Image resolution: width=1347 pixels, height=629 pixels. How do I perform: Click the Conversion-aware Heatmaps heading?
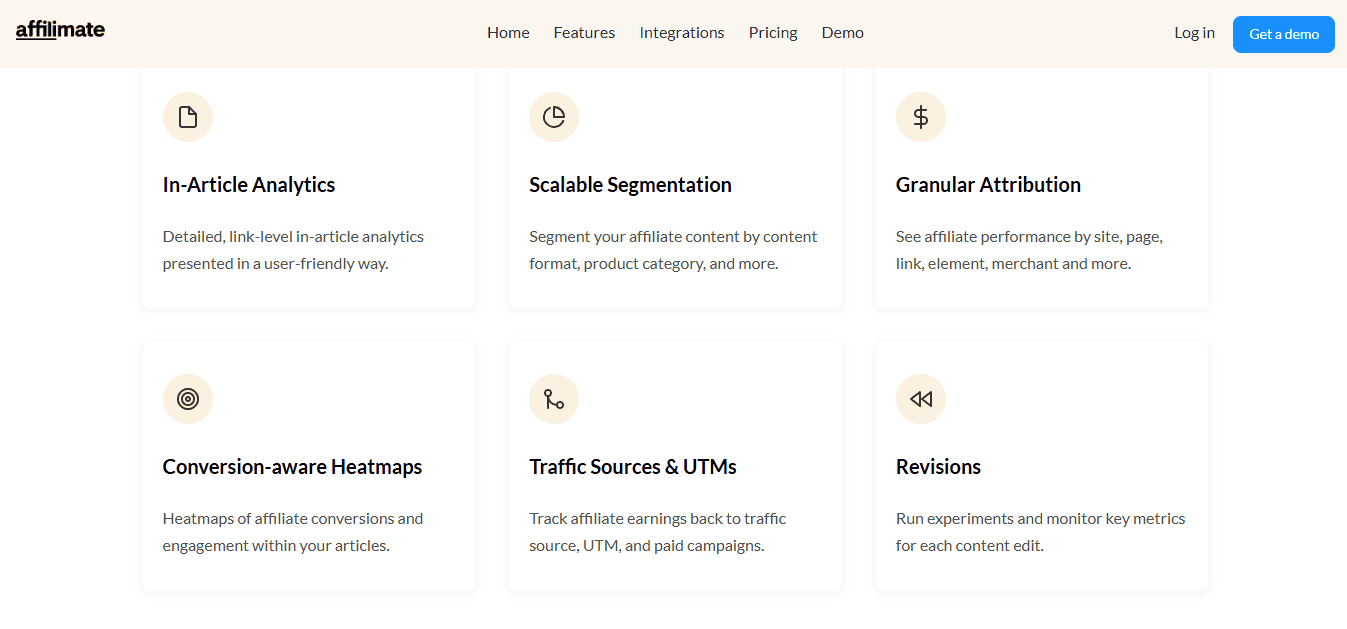pyautogui.click(x=292, y=467)
